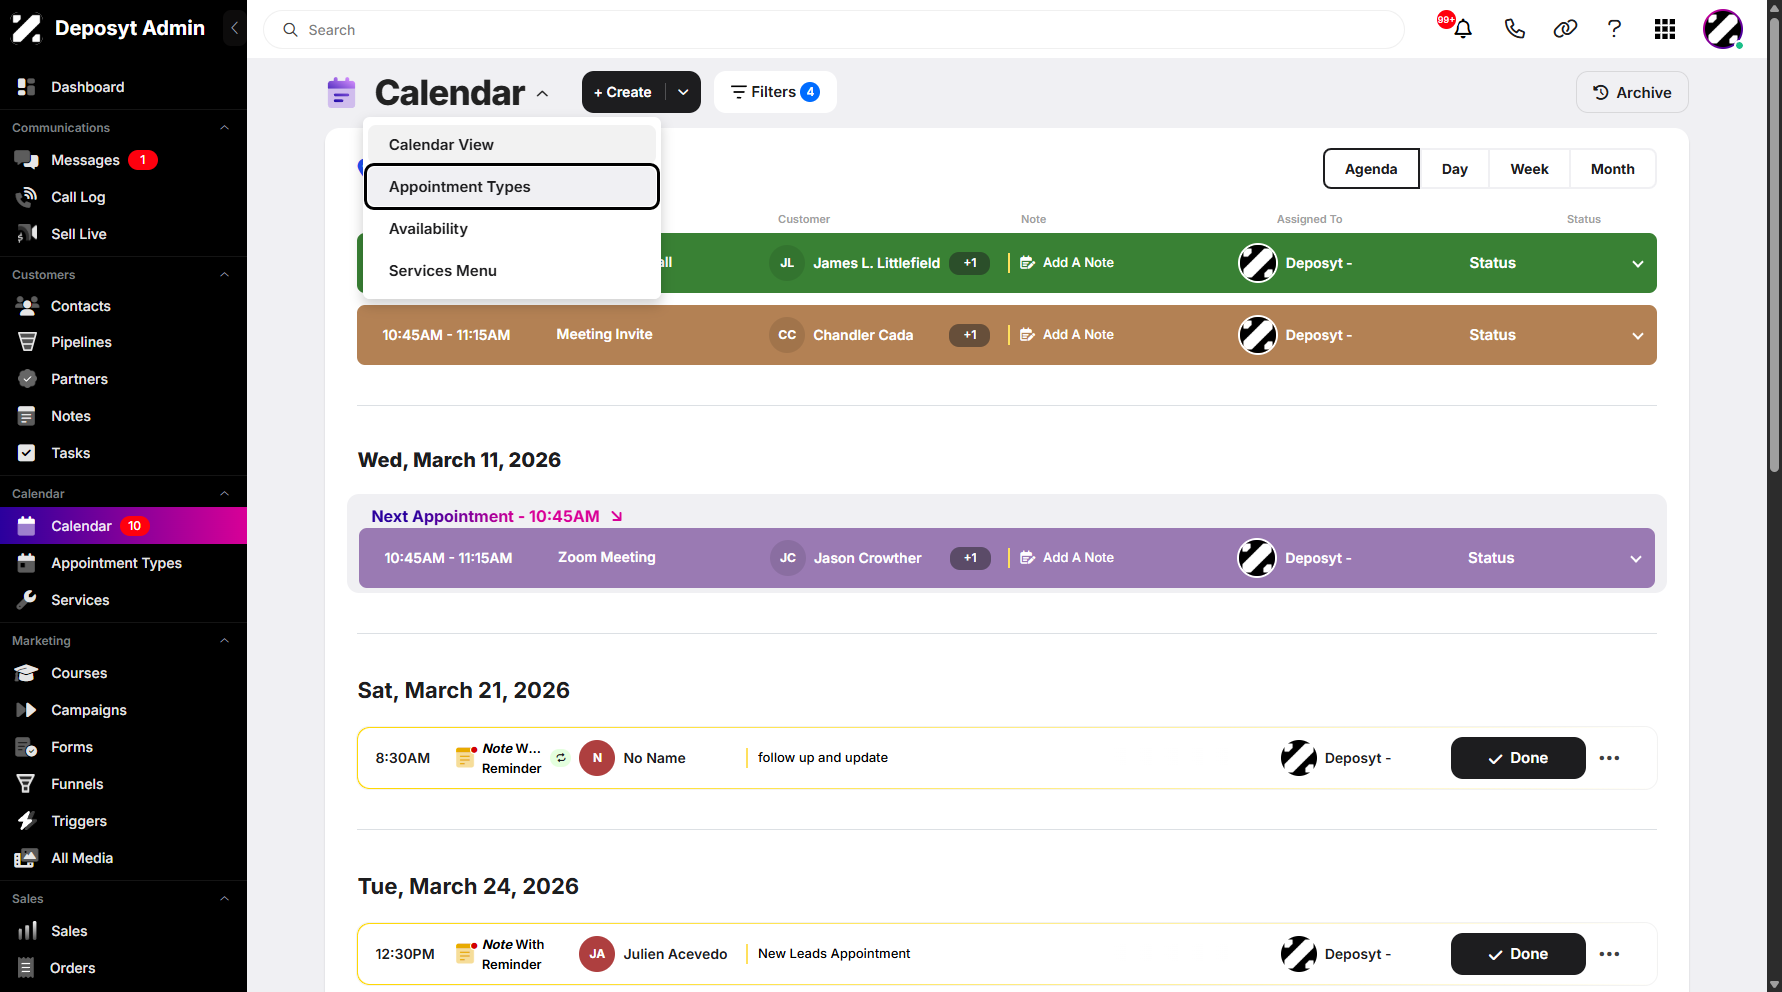Open the notifications bell icon

point(1462,29)
